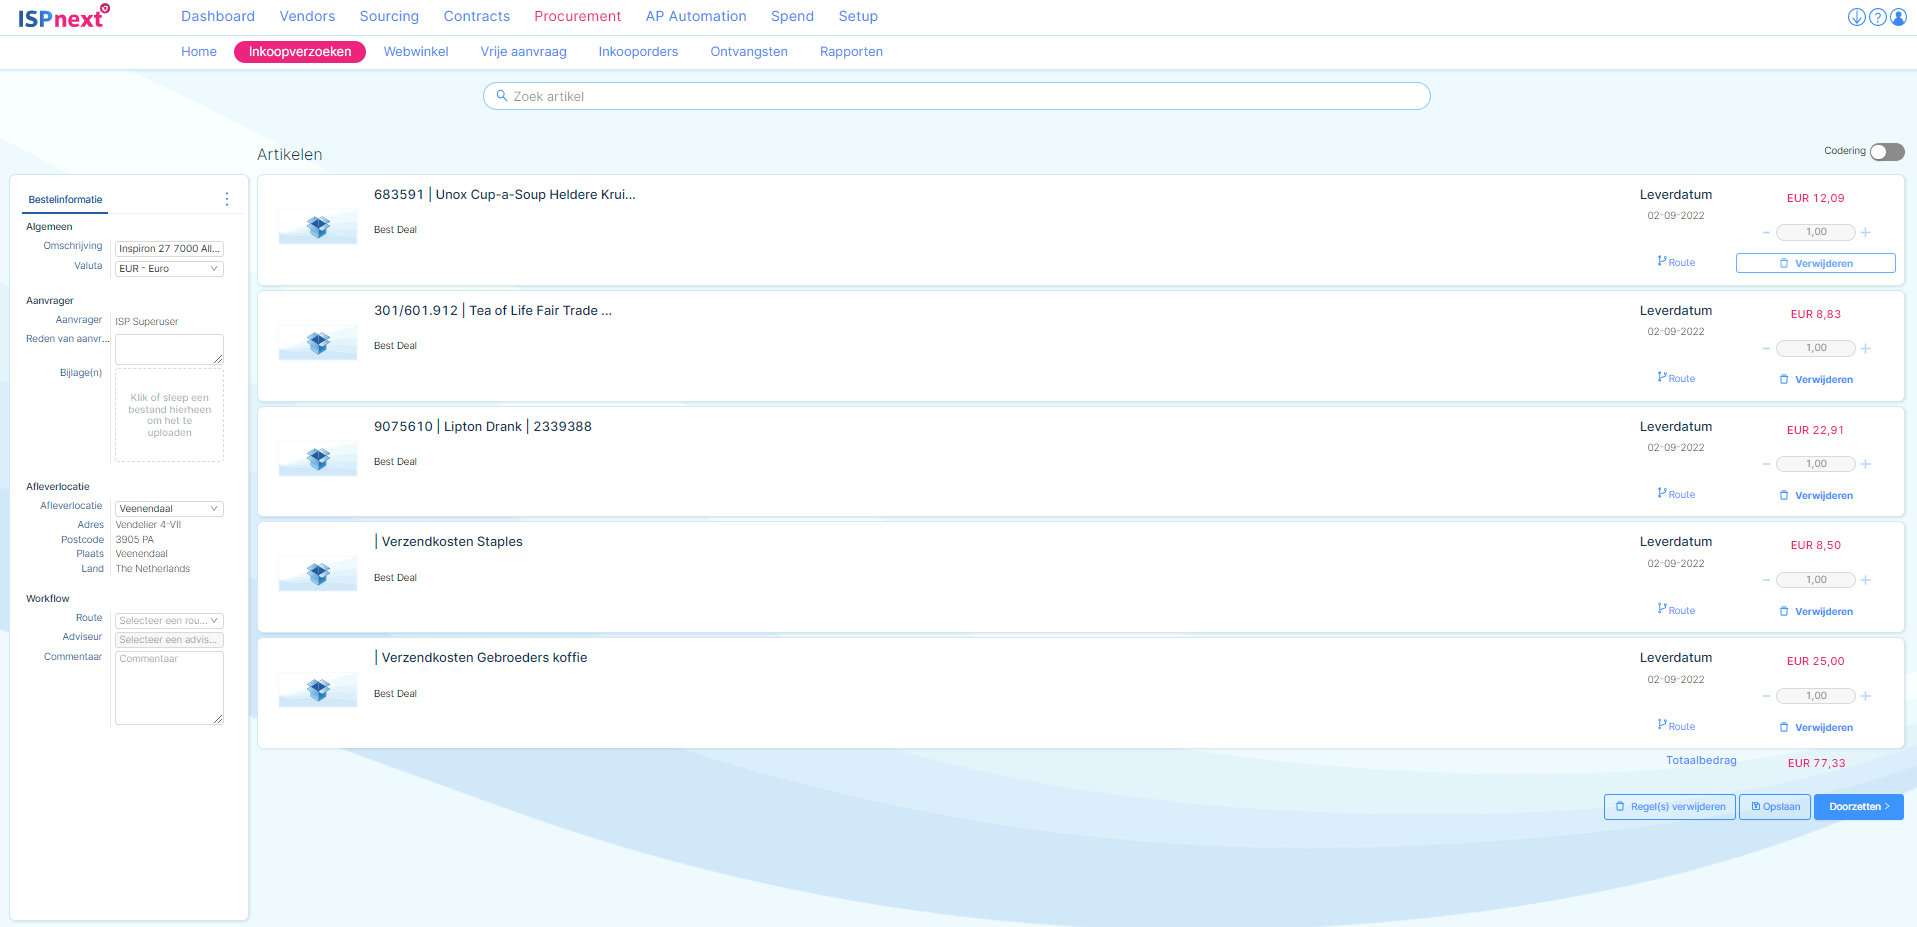This screenshot has width=1917, height=927.
Task: Increase quantity of Verzendkosten Staples
Action: click(1866, 580)
